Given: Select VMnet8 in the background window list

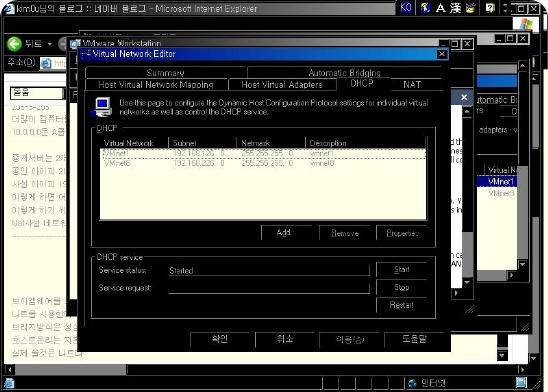Looking at the screenshot, I should click(501, 193).
